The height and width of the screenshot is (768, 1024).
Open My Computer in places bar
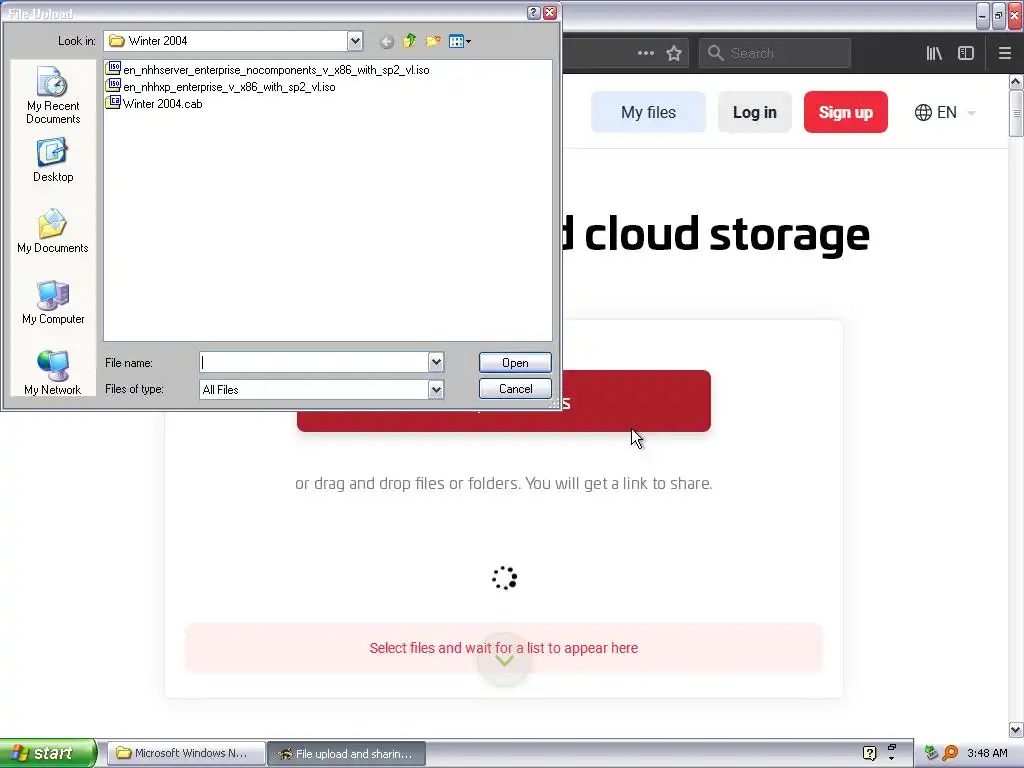pos(53,302)
